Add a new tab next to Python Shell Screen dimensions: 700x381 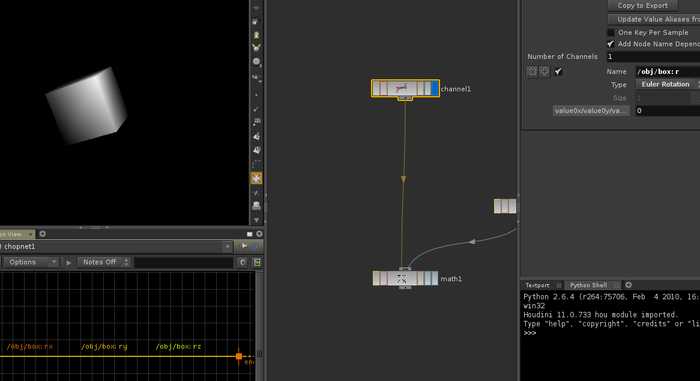coord(629,285)
